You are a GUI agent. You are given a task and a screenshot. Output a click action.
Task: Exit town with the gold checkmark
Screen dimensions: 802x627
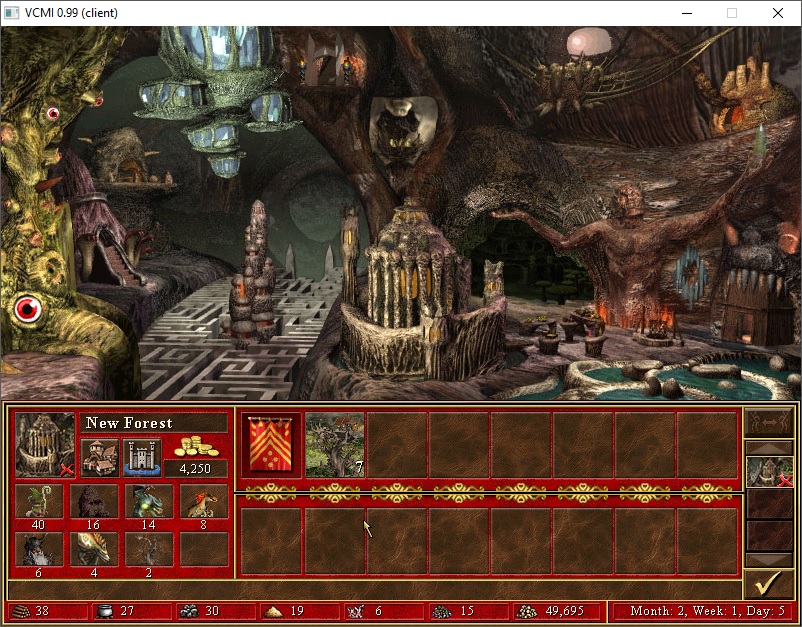[x=769, y=584]
